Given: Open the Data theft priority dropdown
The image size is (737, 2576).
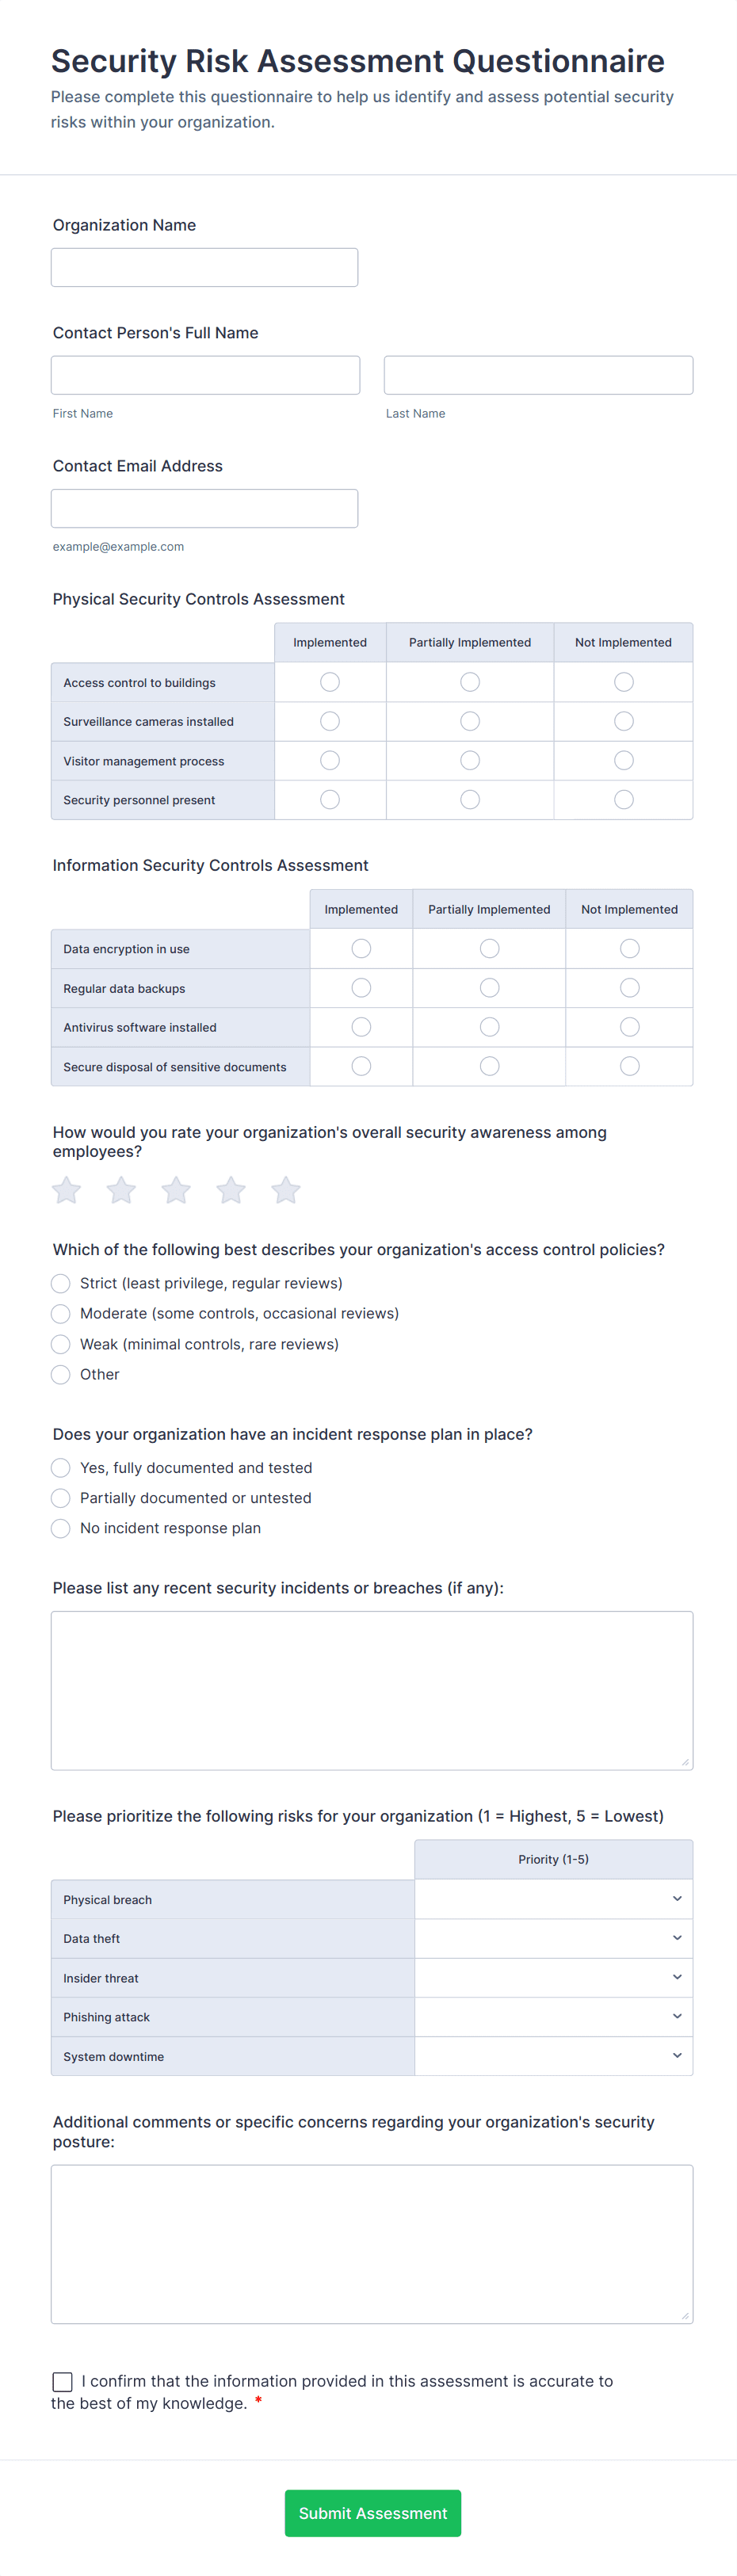Looking at the screenshot, I should pos(553,1938).
